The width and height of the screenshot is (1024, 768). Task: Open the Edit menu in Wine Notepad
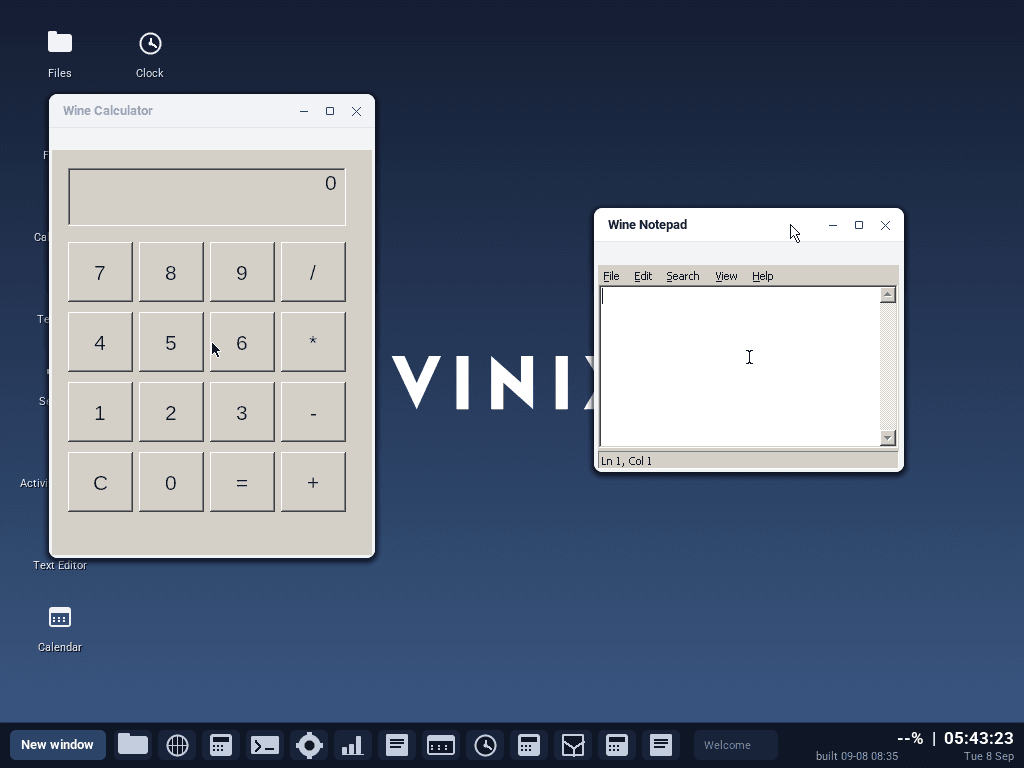click(x=643, y=276)
